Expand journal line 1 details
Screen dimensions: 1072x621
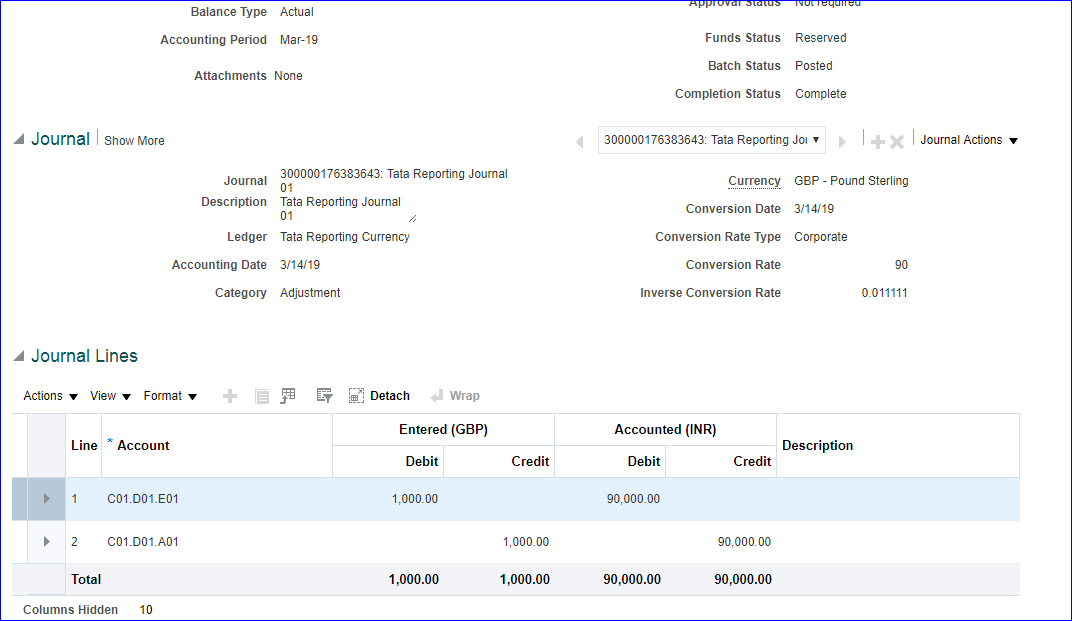click(46, 499)
